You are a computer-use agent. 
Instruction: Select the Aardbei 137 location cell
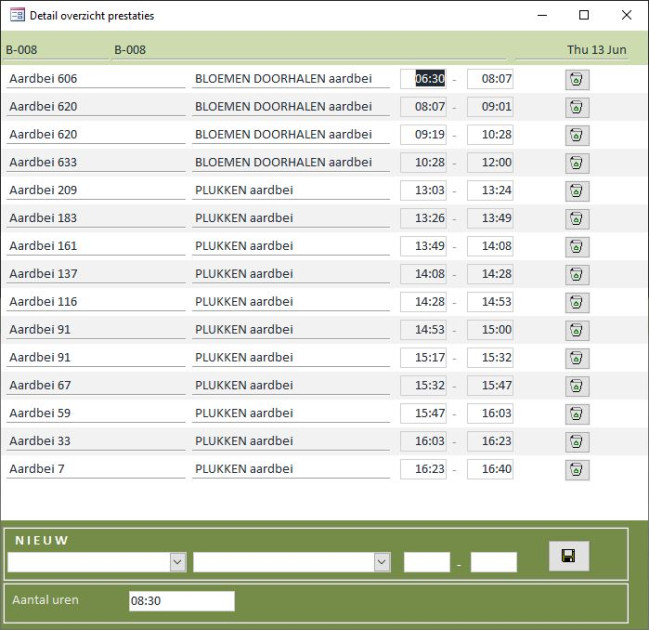96,274
